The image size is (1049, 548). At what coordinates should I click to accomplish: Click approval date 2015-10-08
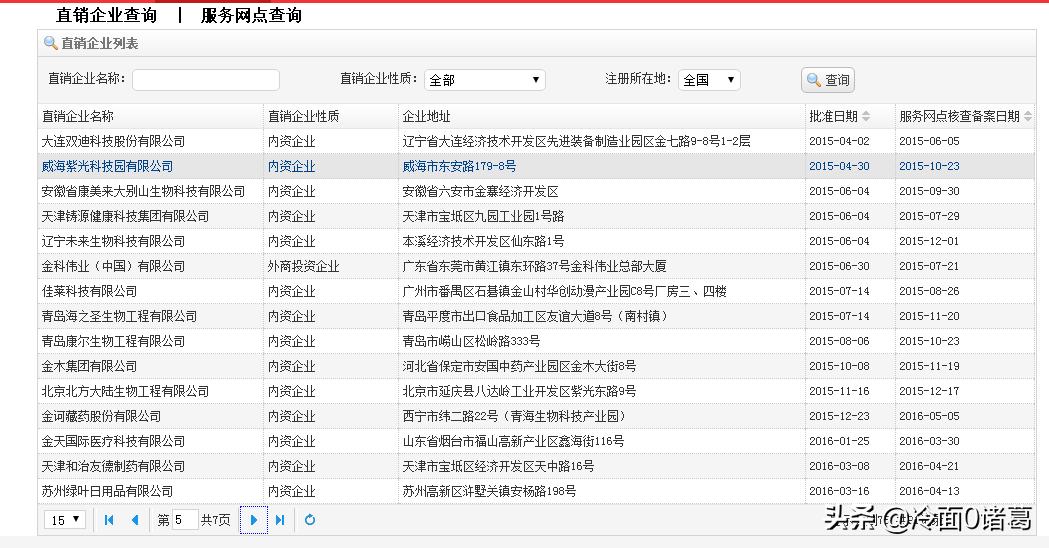839,366
